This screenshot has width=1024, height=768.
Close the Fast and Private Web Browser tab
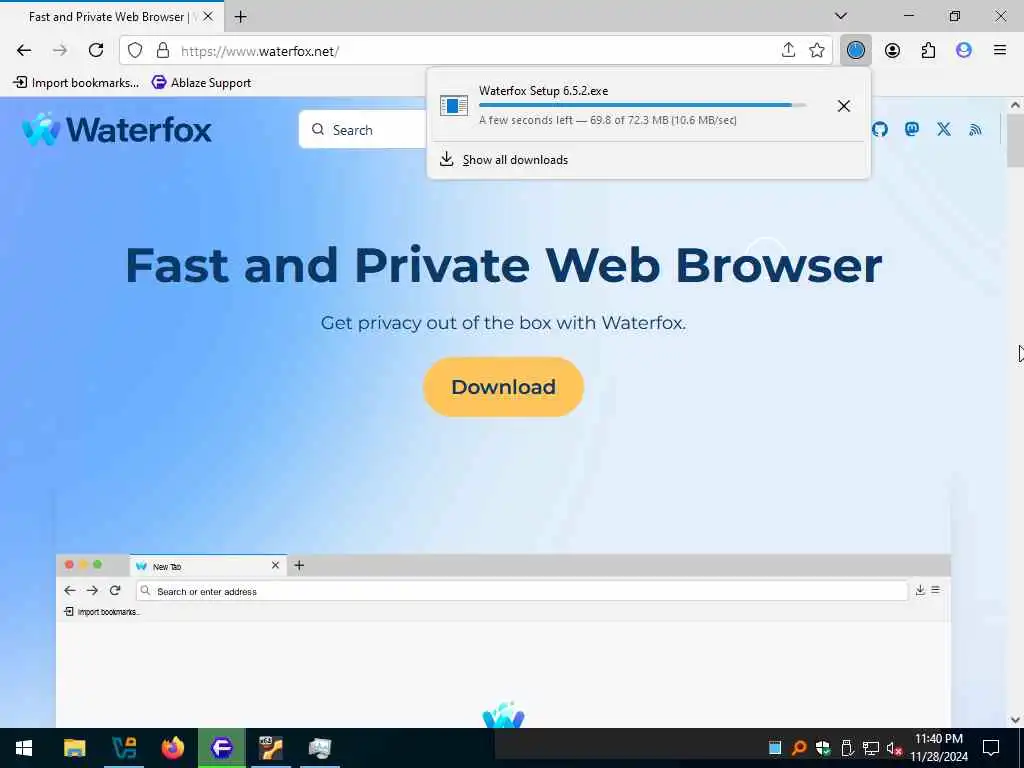(x=208, y=16)
